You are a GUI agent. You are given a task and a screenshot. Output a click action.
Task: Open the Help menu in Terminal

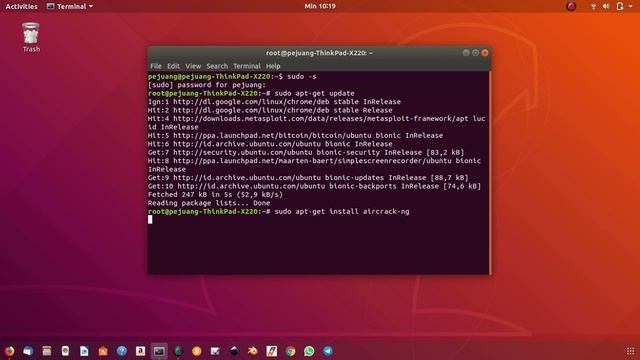point(273,66)
